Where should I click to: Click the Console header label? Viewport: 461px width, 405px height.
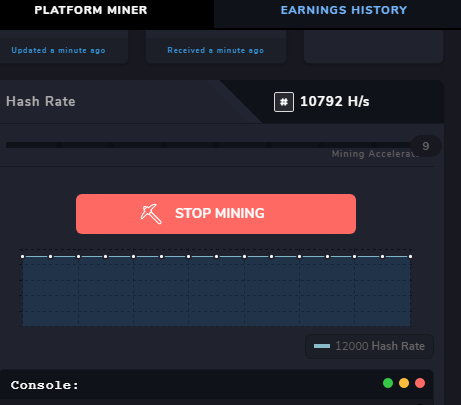[x=45, y=385]
